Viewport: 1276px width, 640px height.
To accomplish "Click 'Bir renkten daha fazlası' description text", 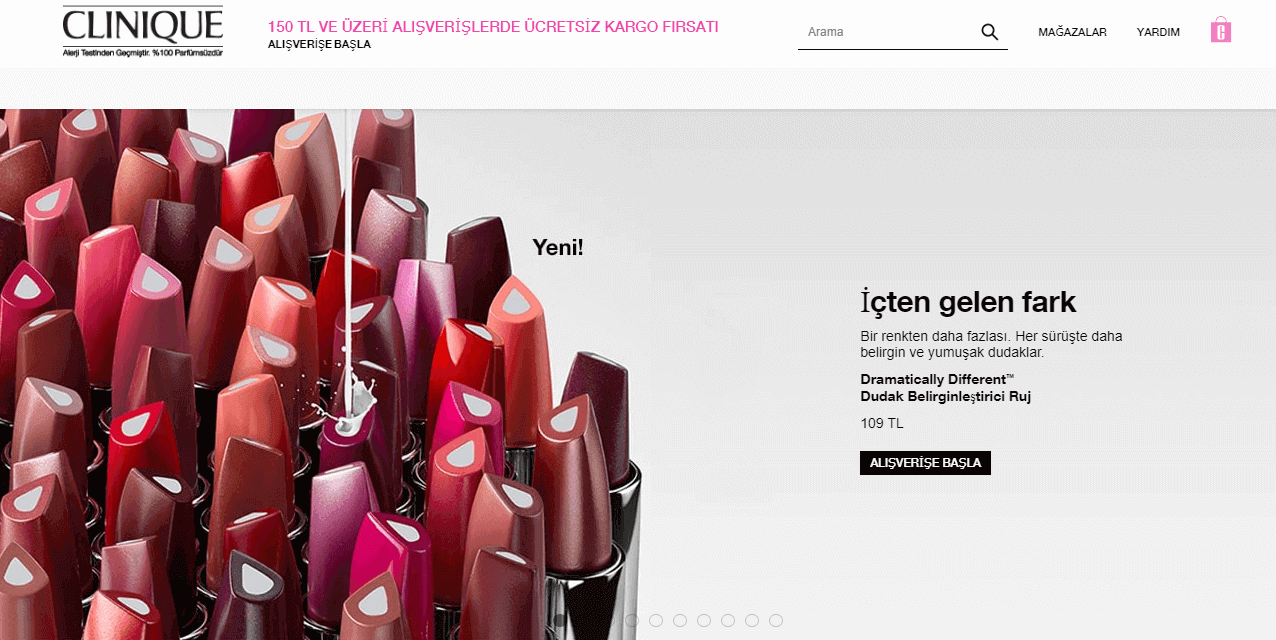I will coord(991,344).
